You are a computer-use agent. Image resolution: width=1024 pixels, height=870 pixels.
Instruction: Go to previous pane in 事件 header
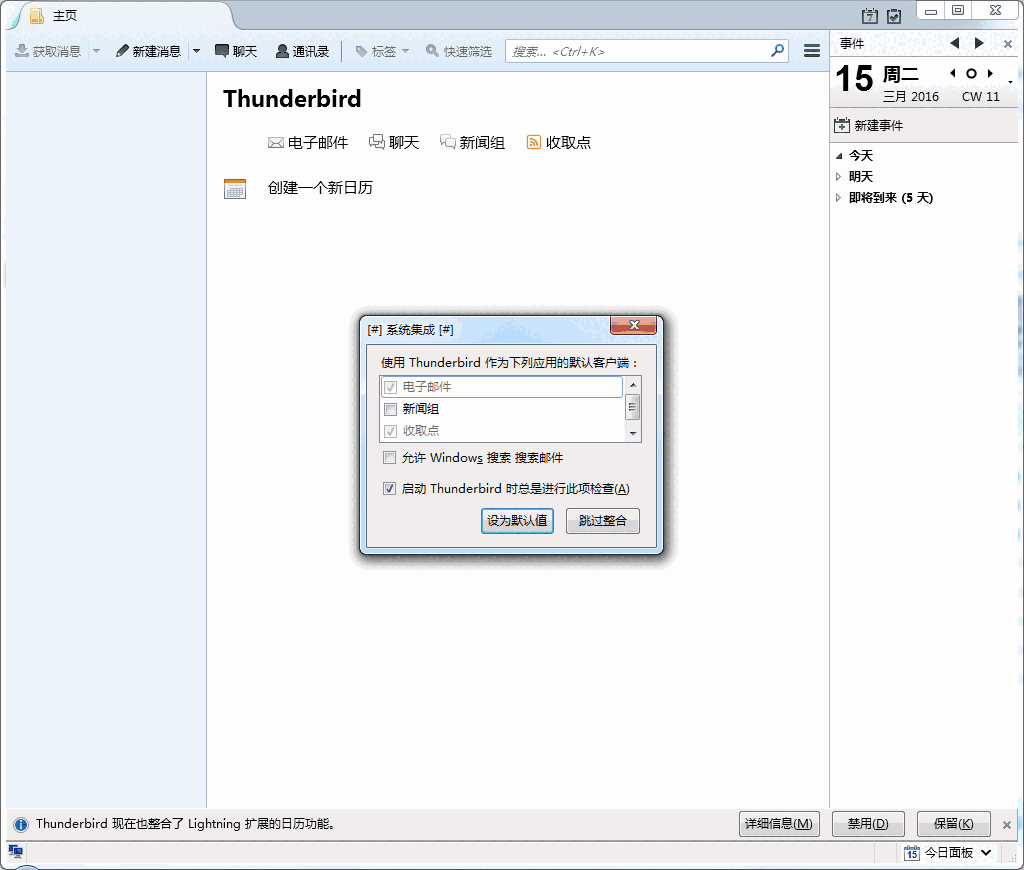pos(955,43)
